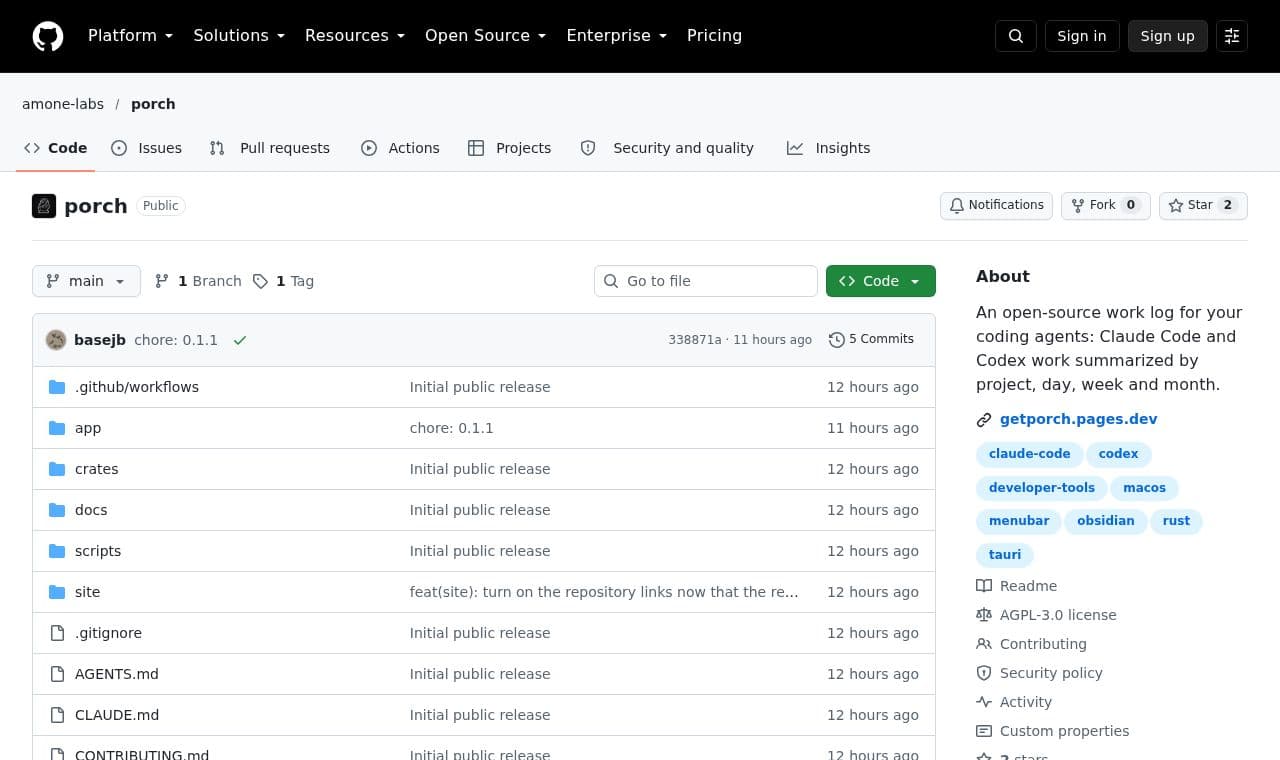Viewport: 1280px width, 760px height.
Task: Open the obsidian topic tag
Action: pos(1106,521)
